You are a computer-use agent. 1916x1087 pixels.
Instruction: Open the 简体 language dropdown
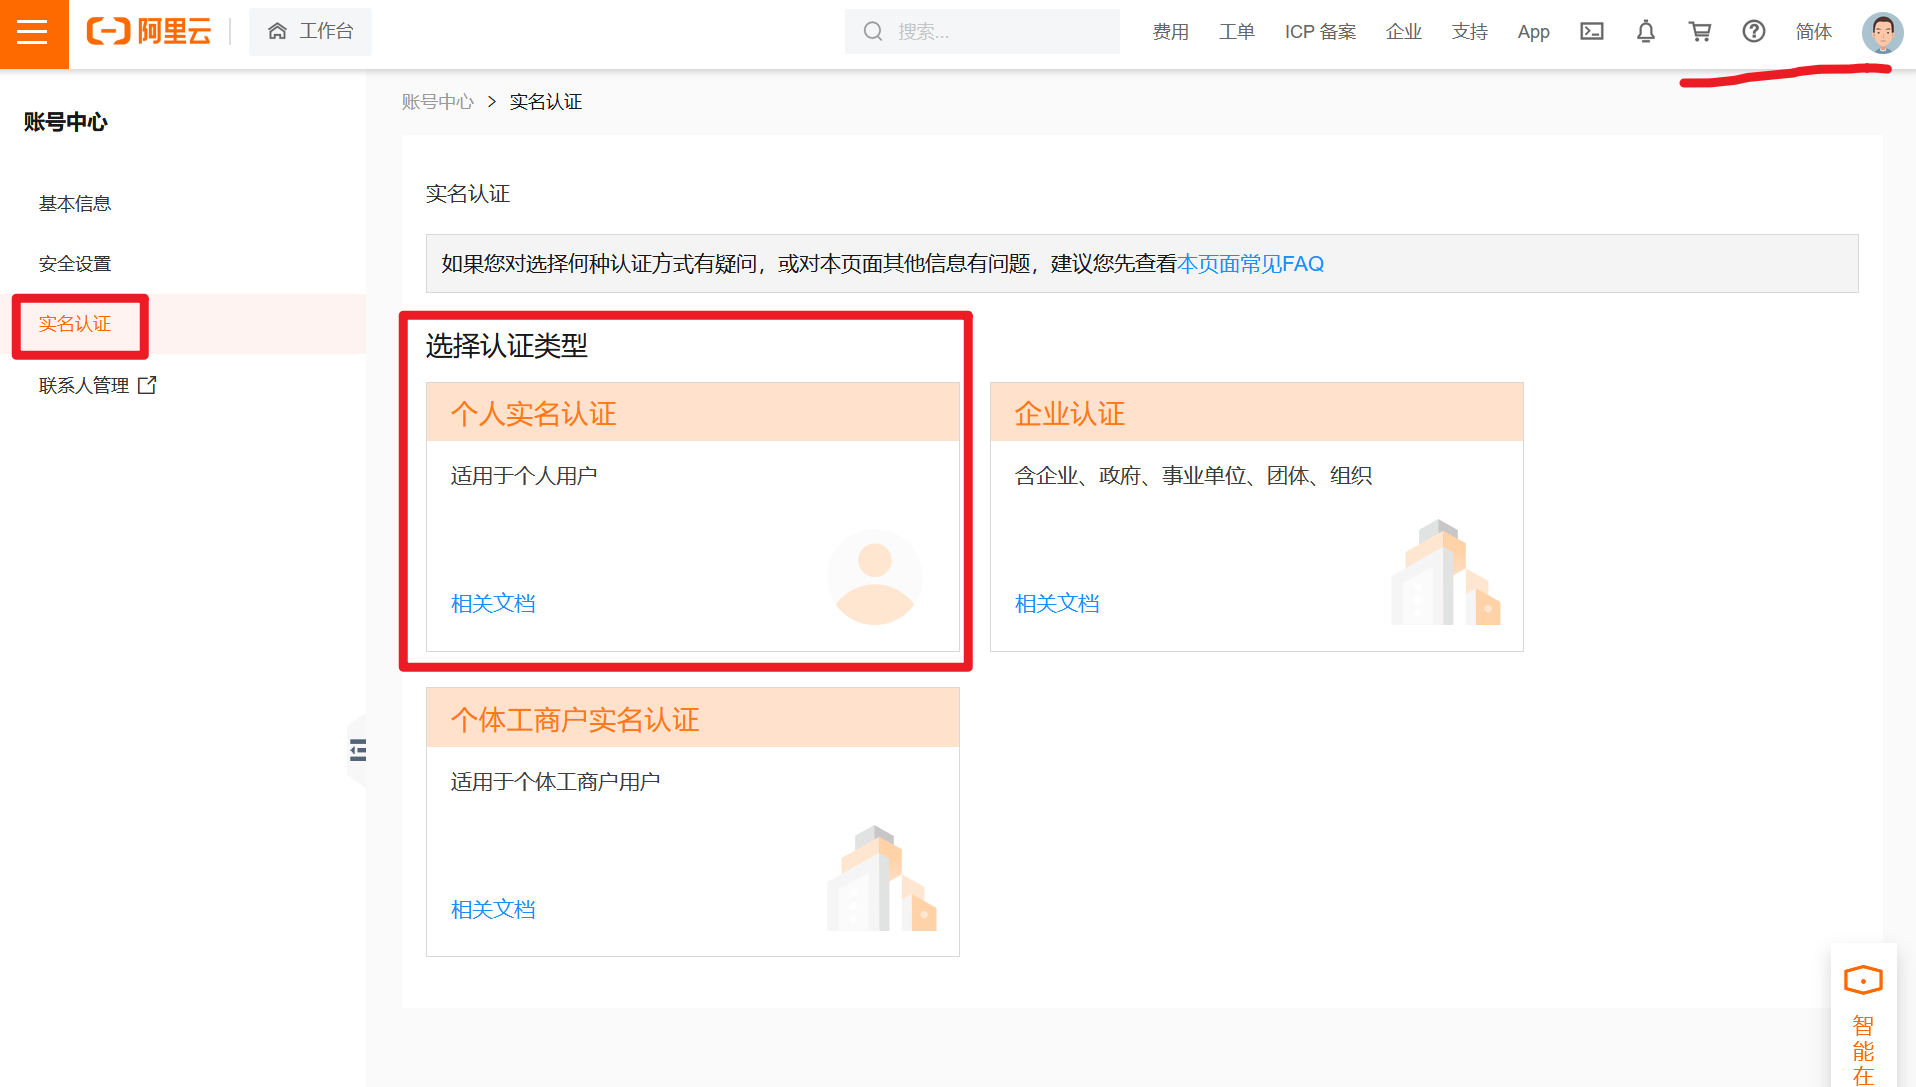(x=1813, y=32)
